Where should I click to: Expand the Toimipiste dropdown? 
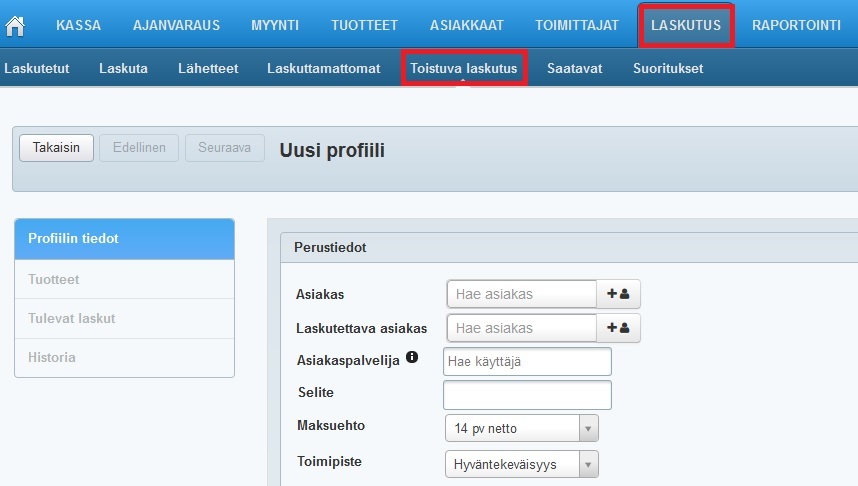[x=520, y=464]
